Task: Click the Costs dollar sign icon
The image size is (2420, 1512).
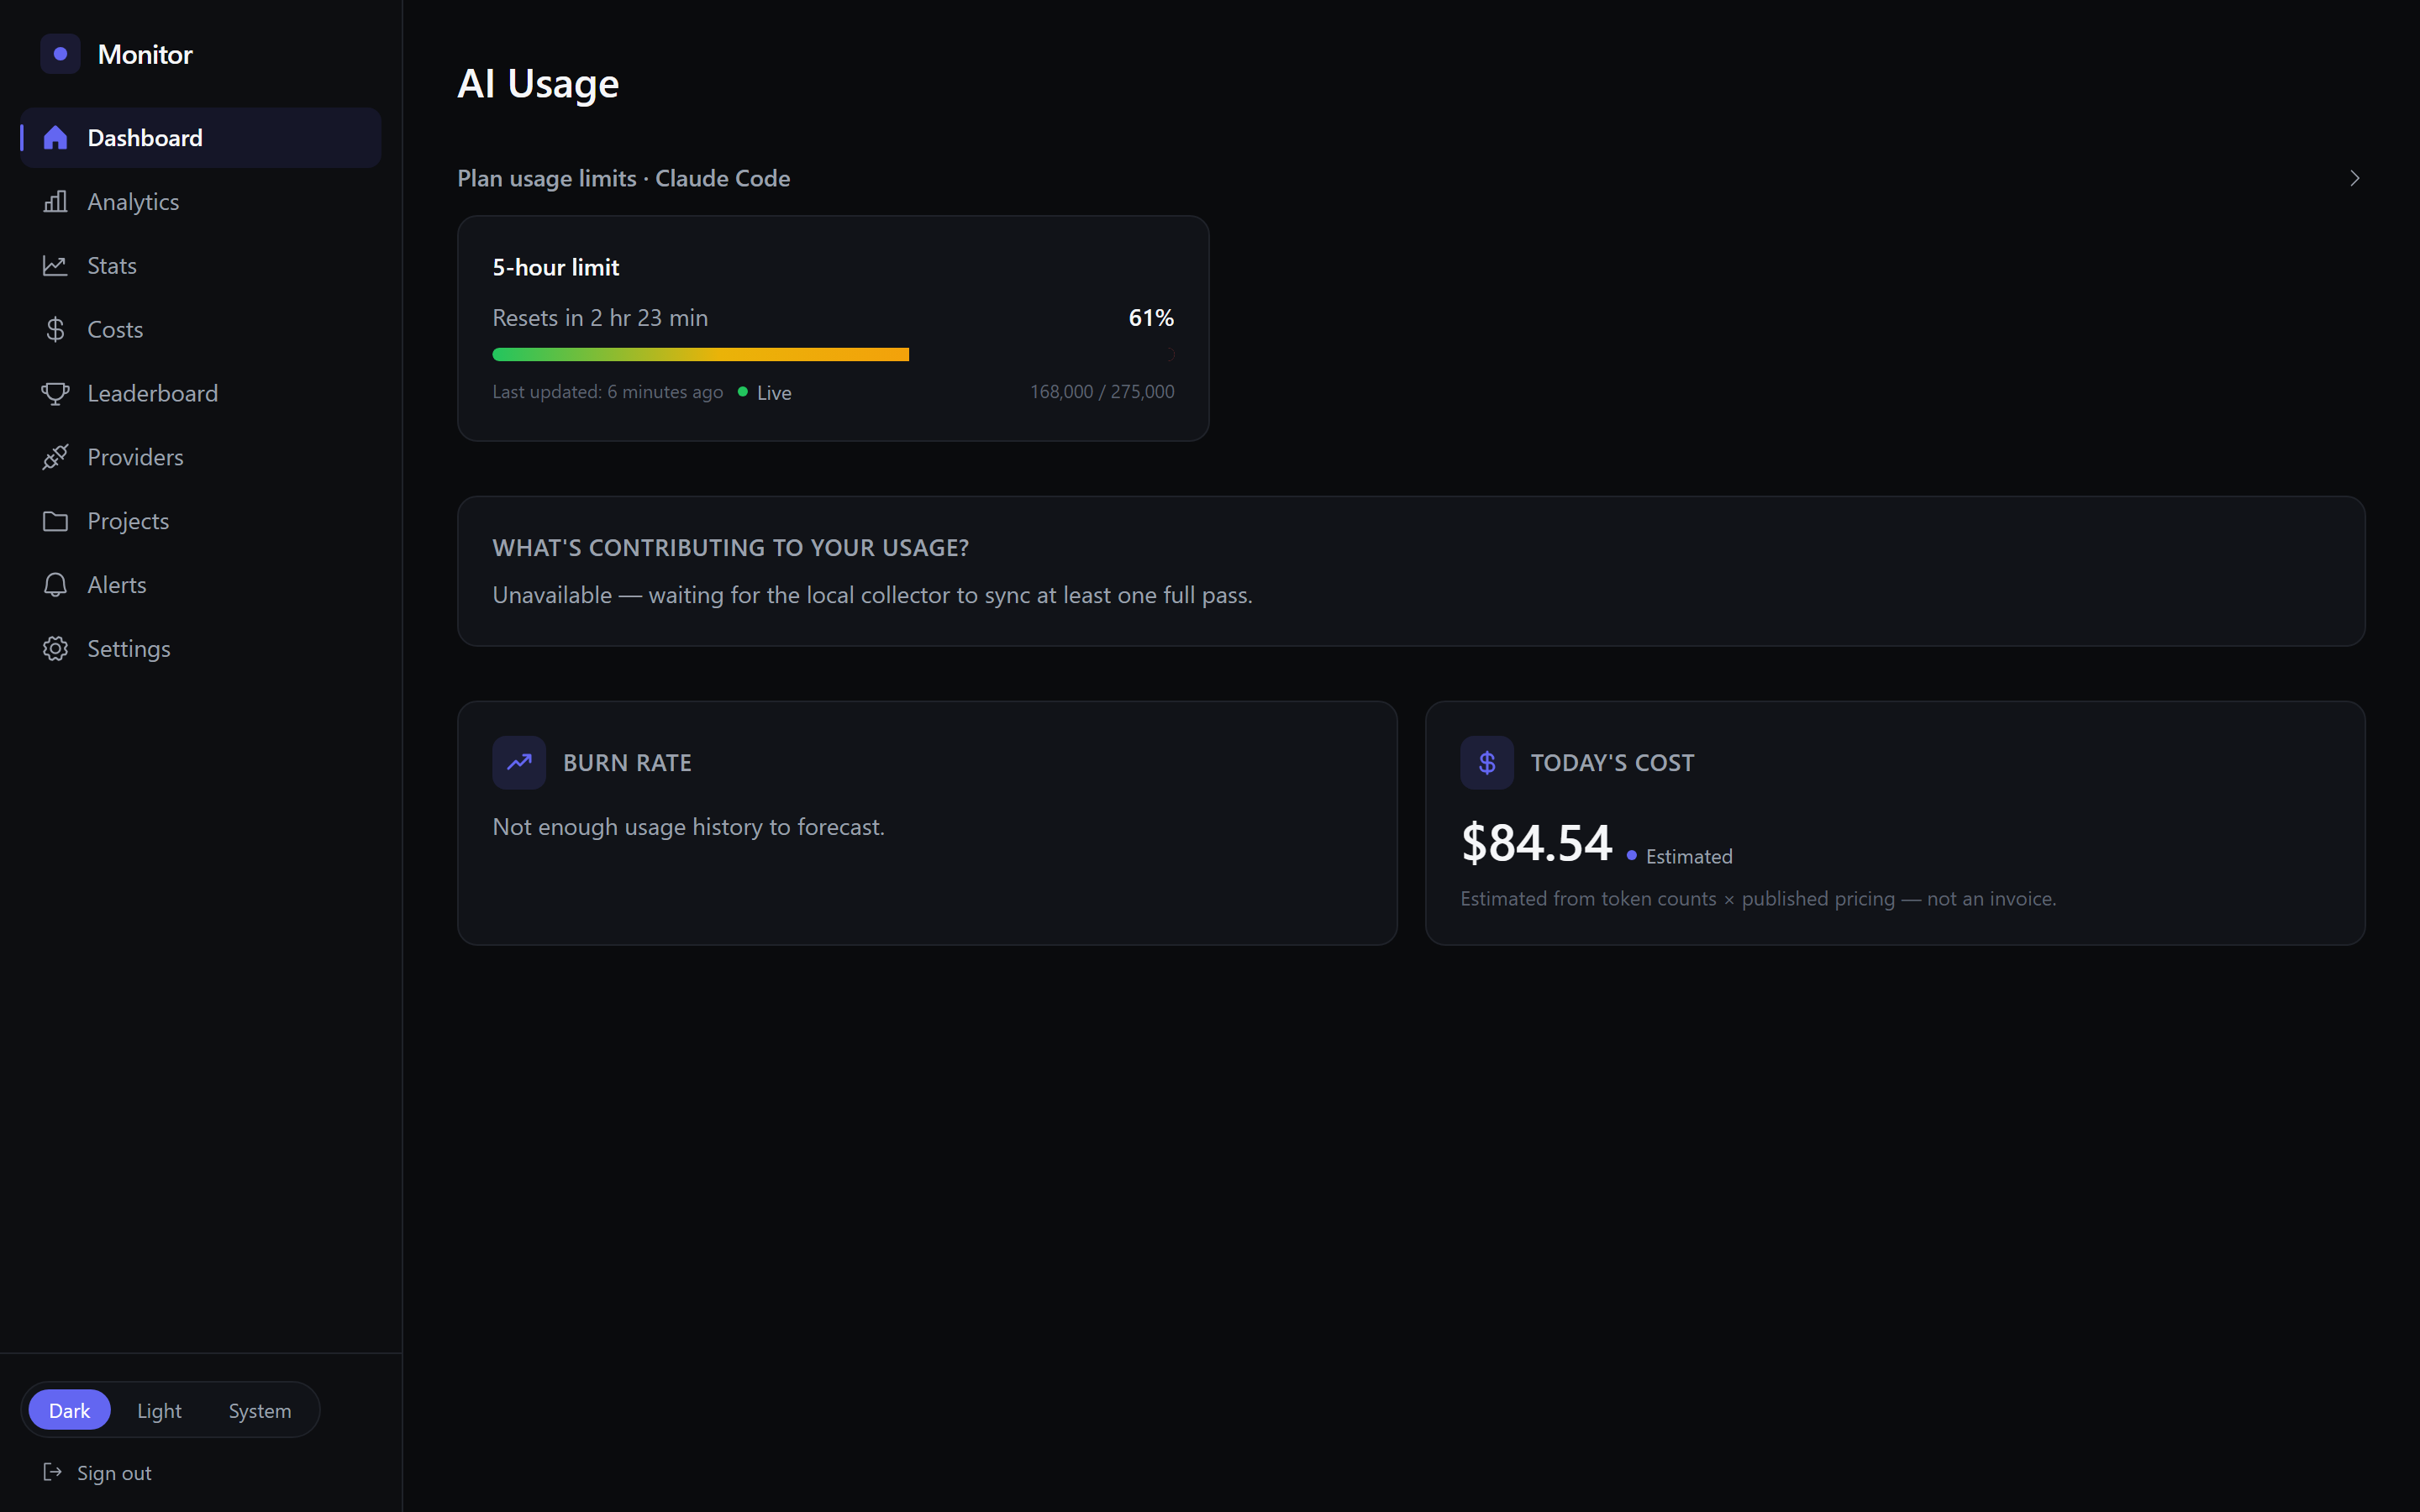Action: [55, 330]
